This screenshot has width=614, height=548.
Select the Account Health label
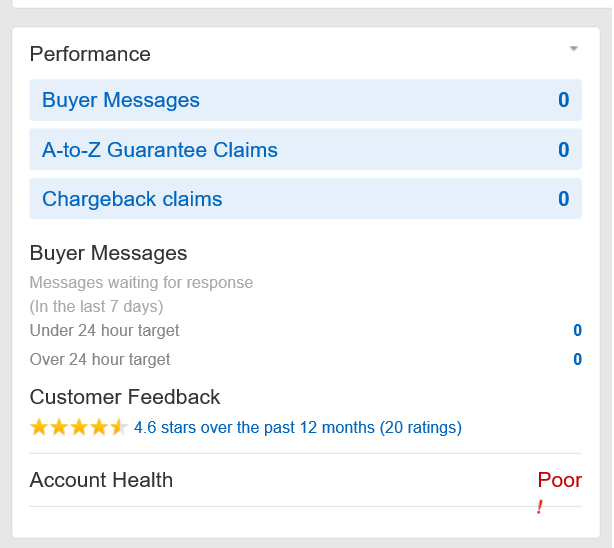[x=101, y=480]
